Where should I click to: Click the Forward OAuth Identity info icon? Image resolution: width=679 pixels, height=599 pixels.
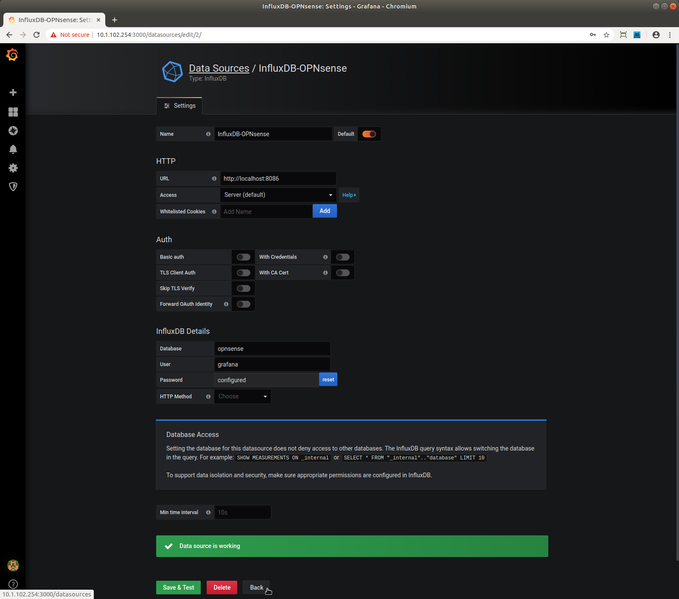point(226,304)
